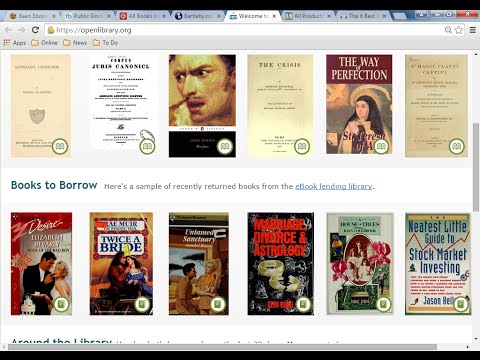Image resolution: width=480 pixels, height=360 pixels.
Task: Open The Crisis book cover
Action: coord(280,106)
